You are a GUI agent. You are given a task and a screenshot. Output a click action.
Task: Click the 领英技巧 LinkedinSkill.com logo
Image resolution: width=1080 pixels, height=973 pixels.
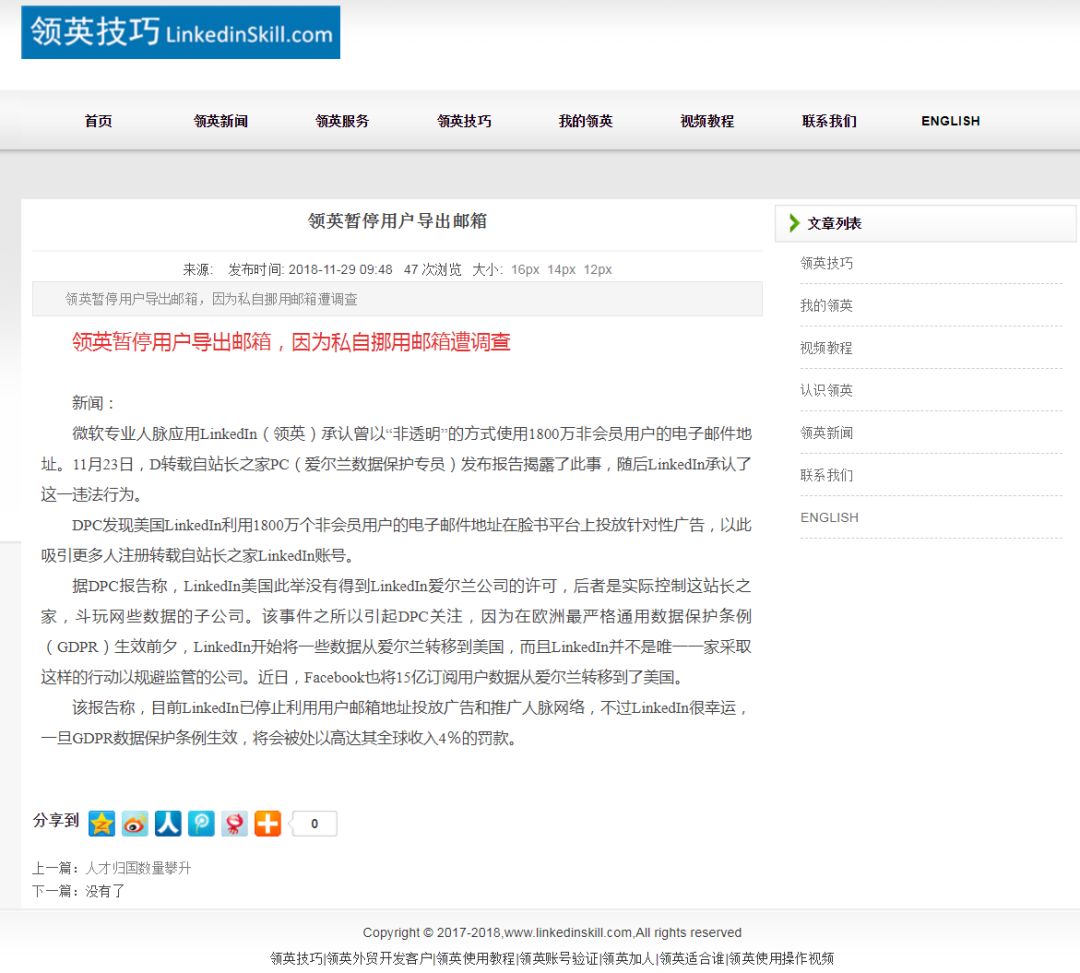(x=180, y=32)
